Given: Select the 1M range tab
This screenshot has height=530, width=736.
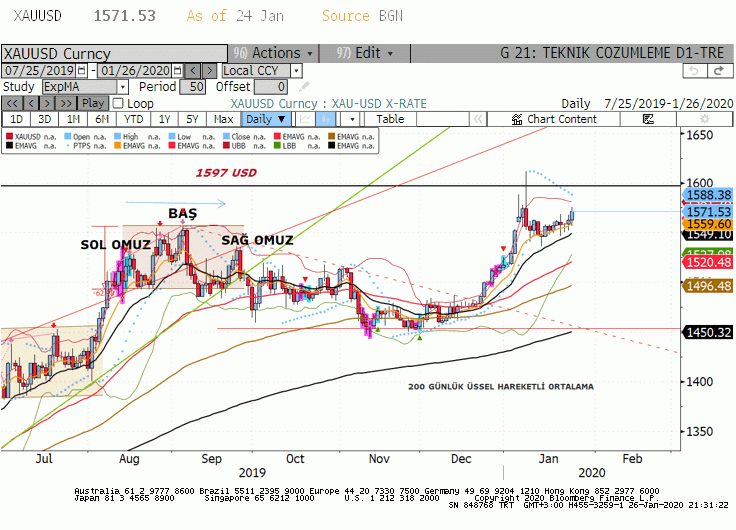Looking at the screenshot, I should pyautogui.click(x=73, y=119).
